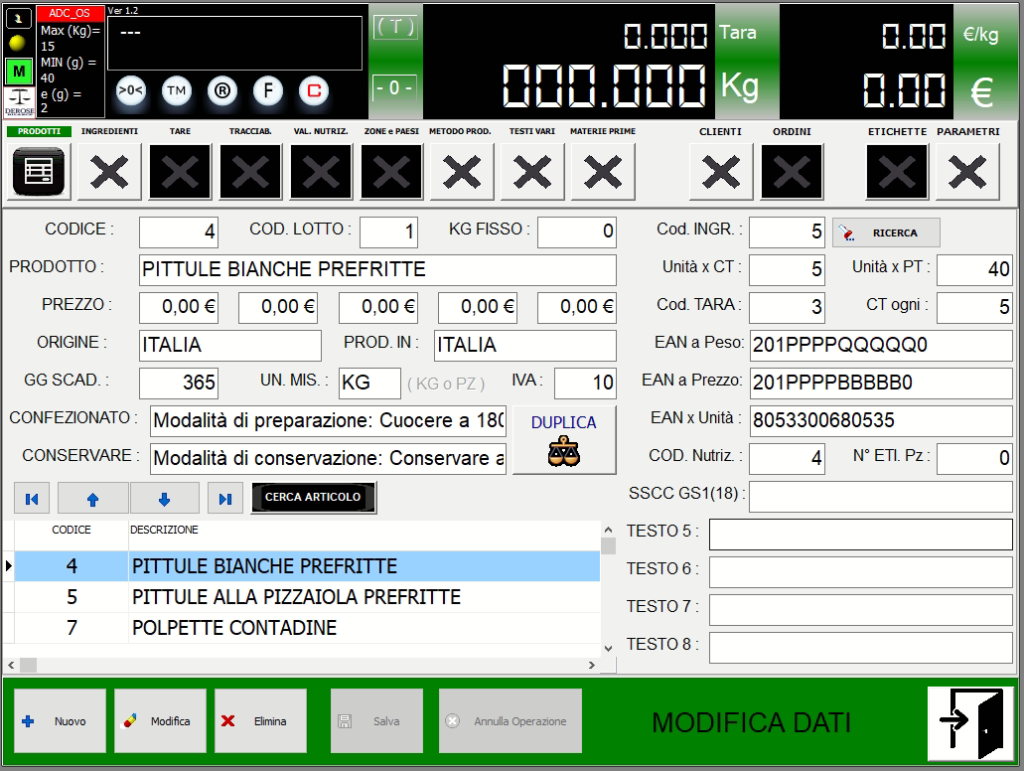This screenshot has width=1024, height=771.
Task: Toggle the -0- zero indicator
Action: point(394,87)
